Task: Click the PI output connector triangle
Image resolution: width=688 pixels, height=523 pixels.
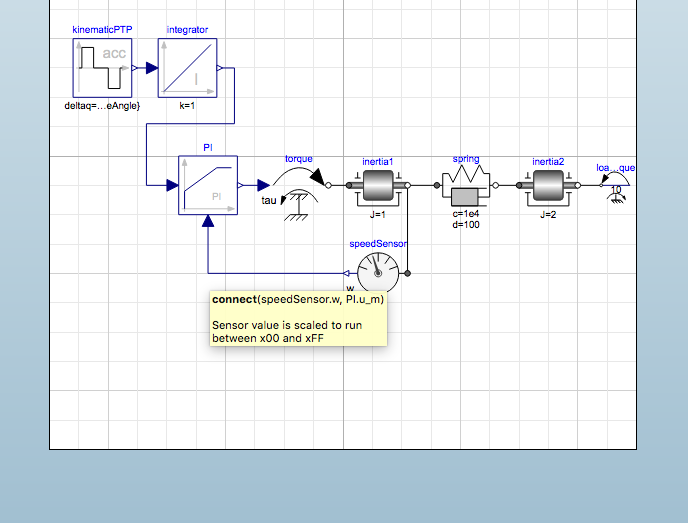Action: [240, 185]
